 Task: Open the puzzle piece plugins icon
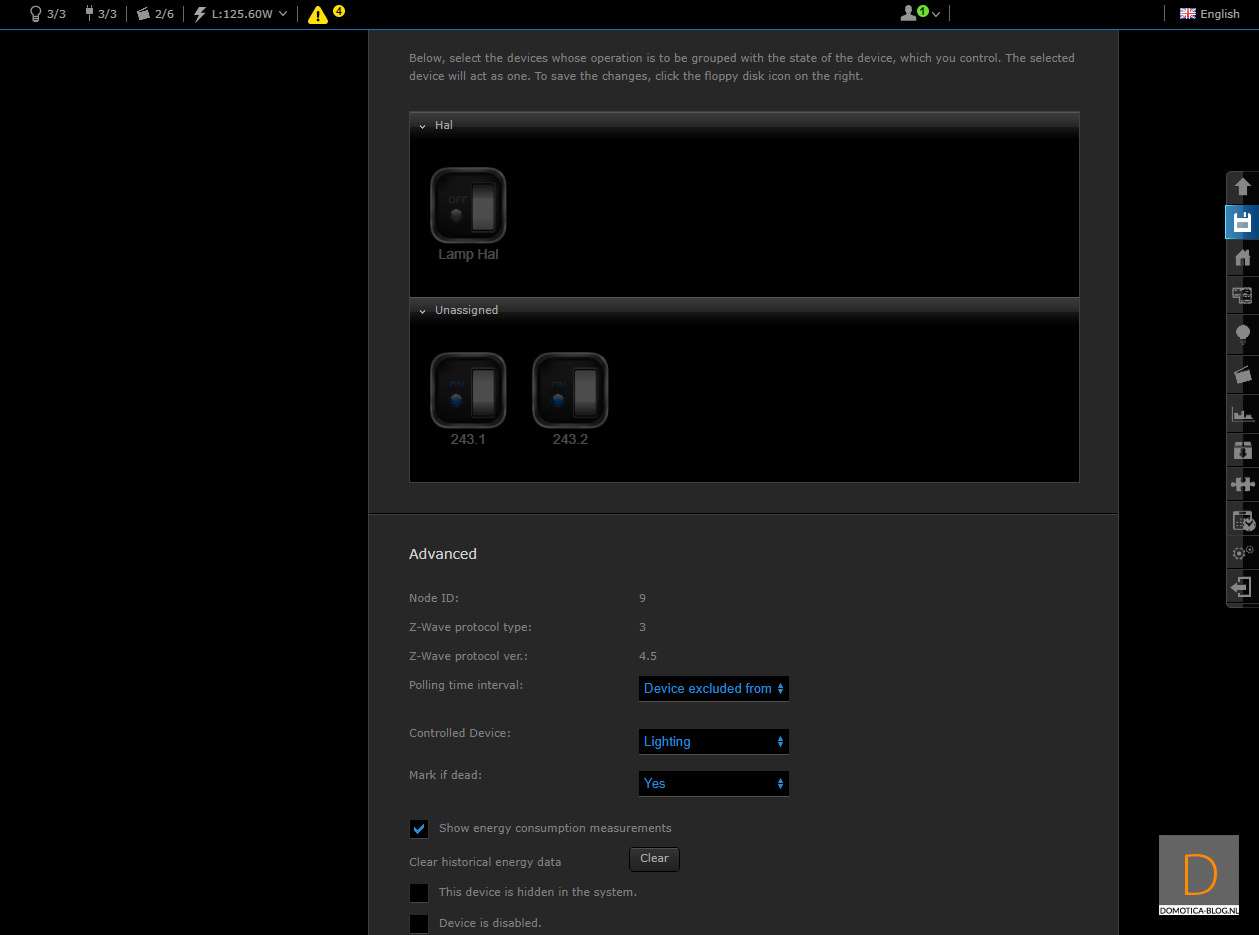tap(1242, 484)
